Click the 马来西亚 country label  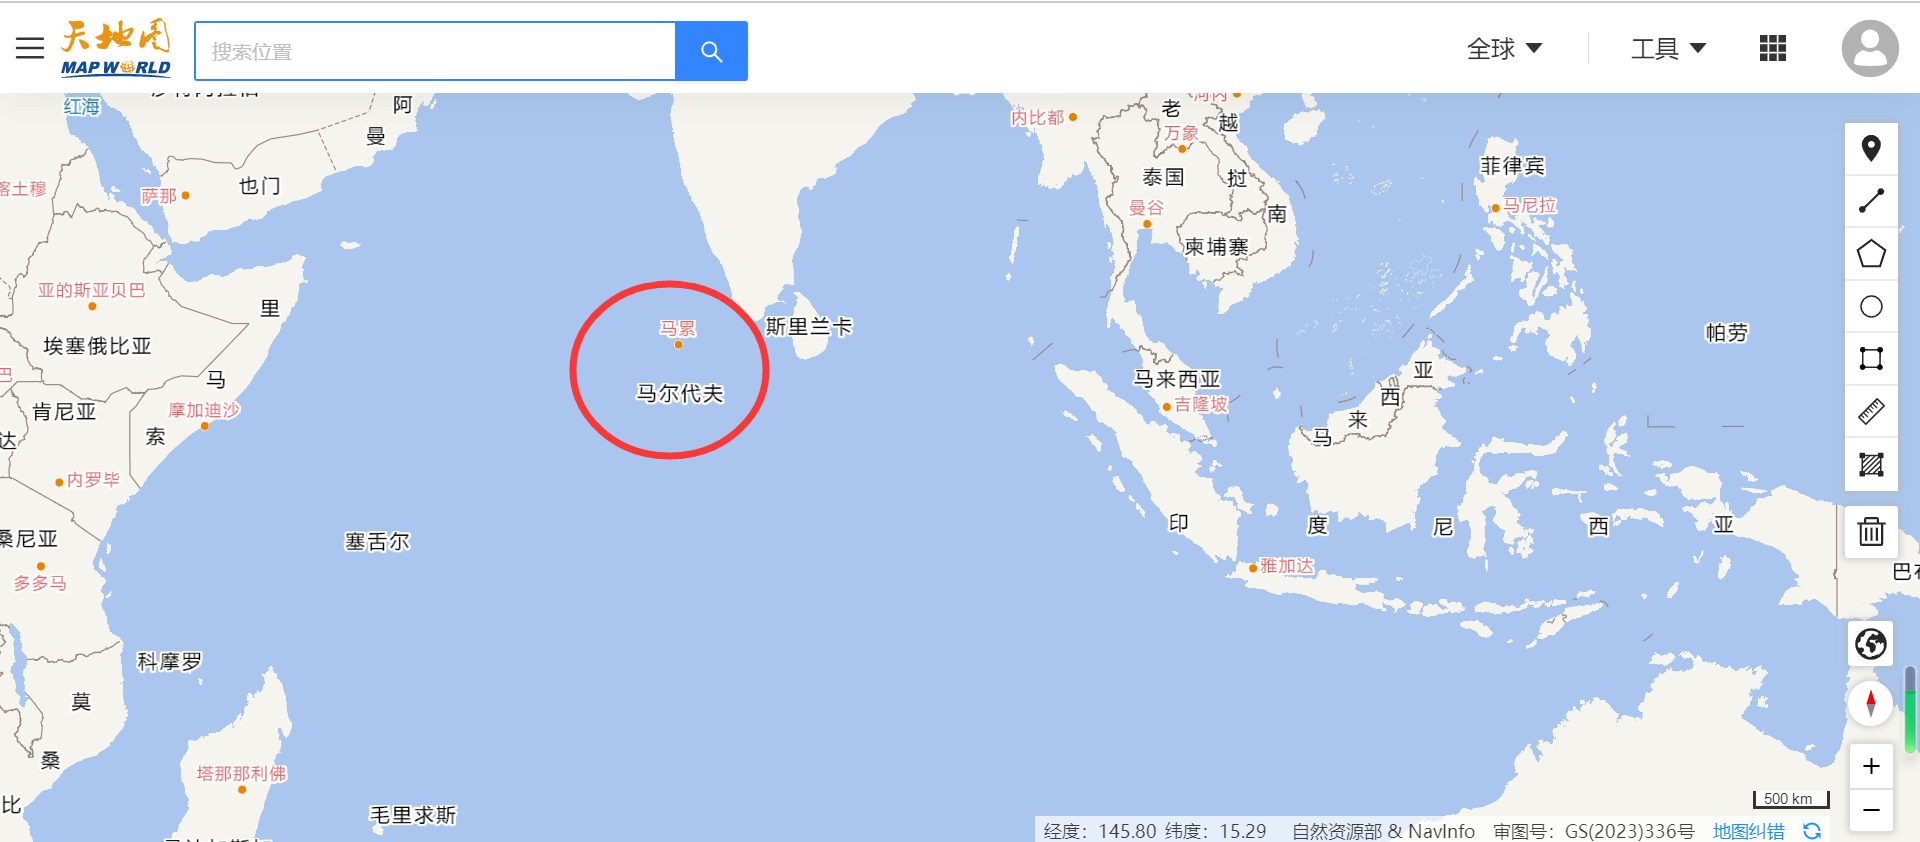click(x=1177, y=379)
